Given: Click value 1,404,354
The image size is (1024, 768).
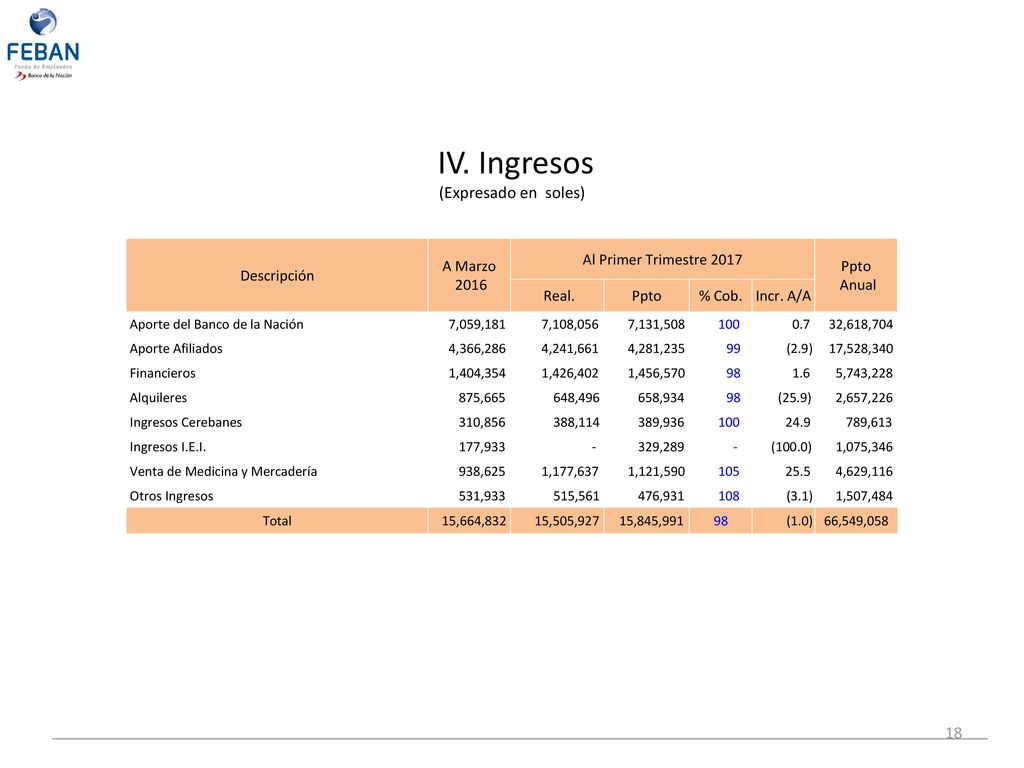Looking at the screenshot, I should pyautogui.click(x=477, y=374).
